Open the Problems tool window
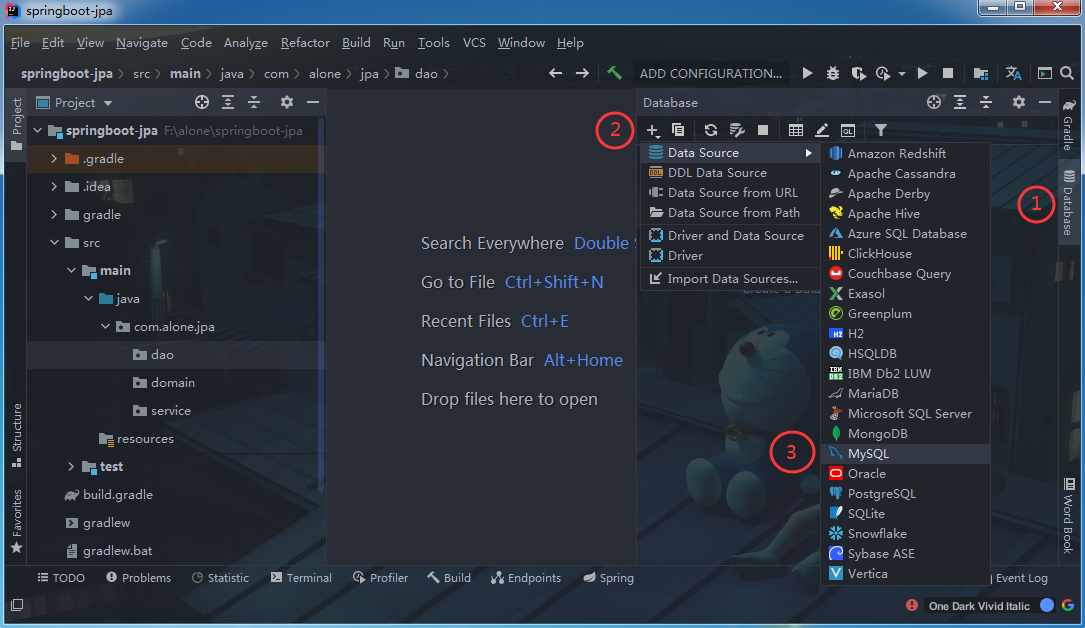This screenshot has height=628, width=1085. (x=138, y=578)
